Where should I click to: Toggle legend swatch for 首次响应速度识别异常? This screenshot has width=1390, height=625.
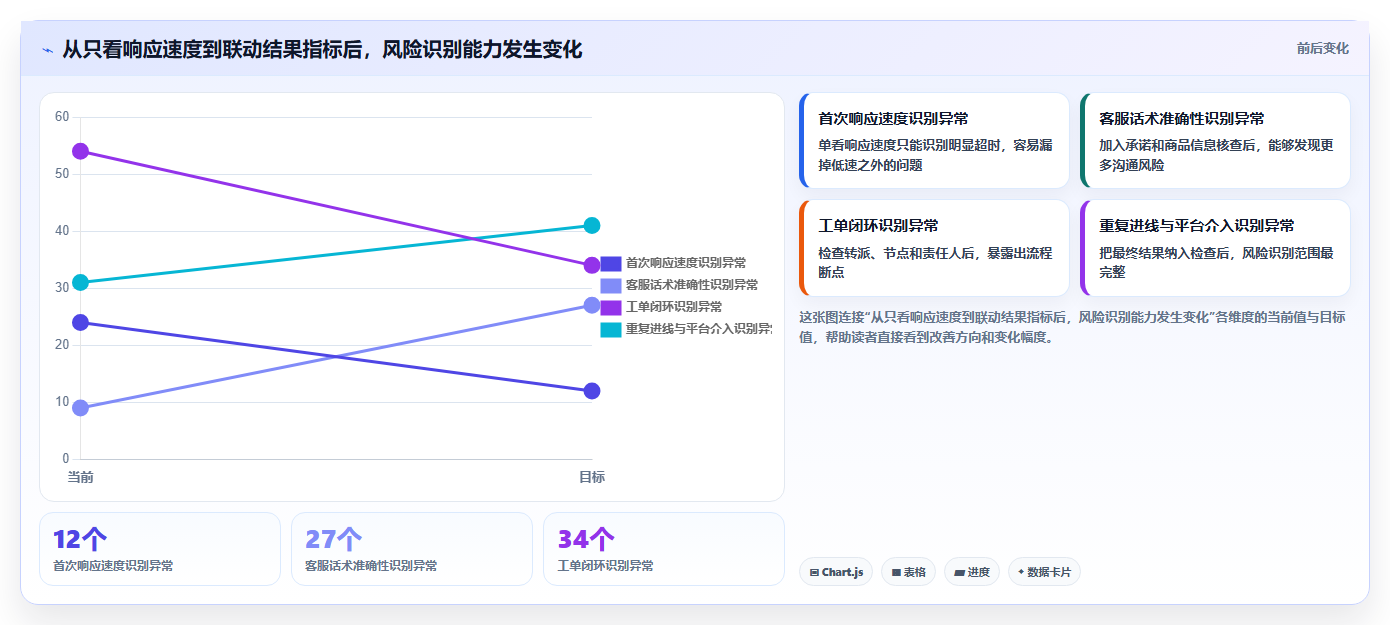(x=611, y=263)
